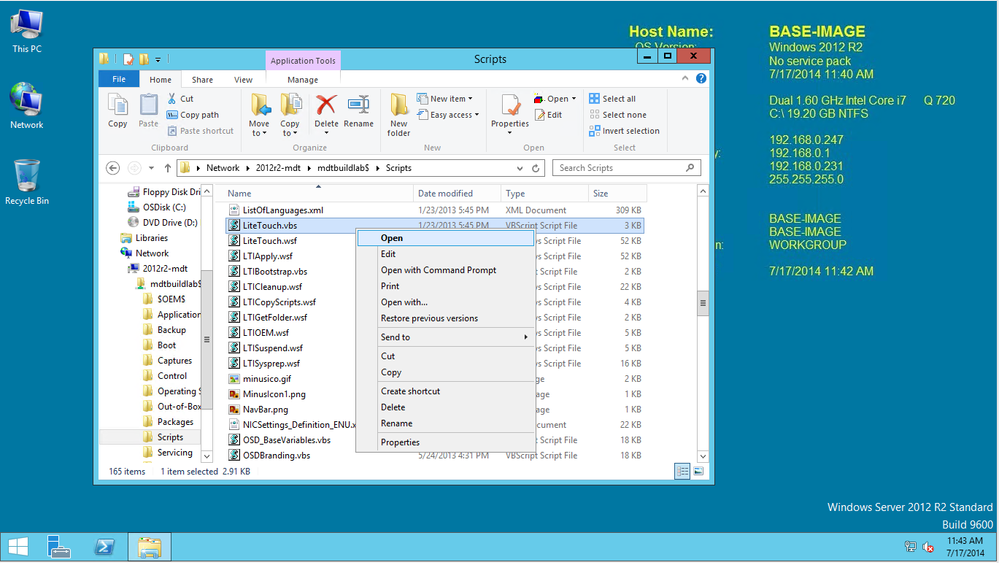
Task: Click the red Delete icon in ribbon
Action: [x=326, y=106]
